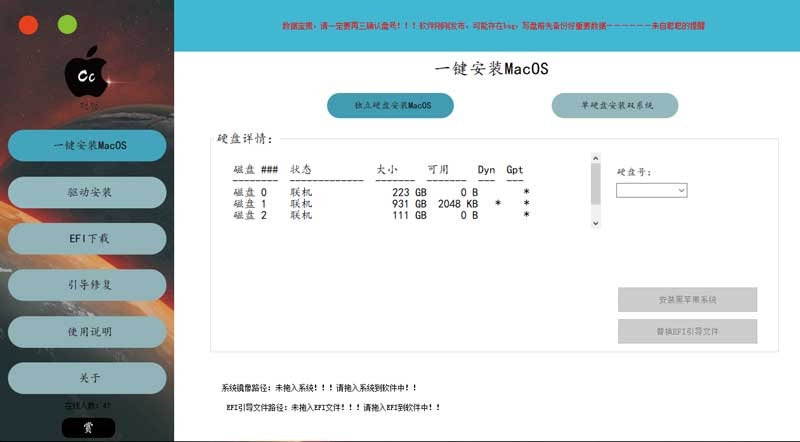Select 单硬盘安装双系统 mode button
The height and width of the screenshot is (442, 800).
(615, 106)
